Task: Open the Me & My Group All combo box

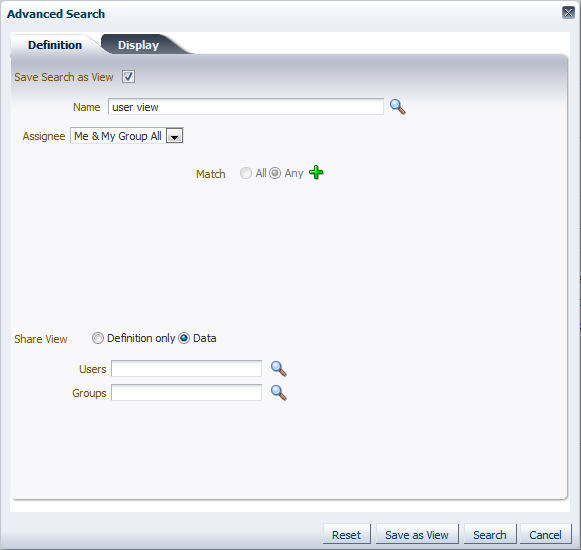Action: pos(127,136)
